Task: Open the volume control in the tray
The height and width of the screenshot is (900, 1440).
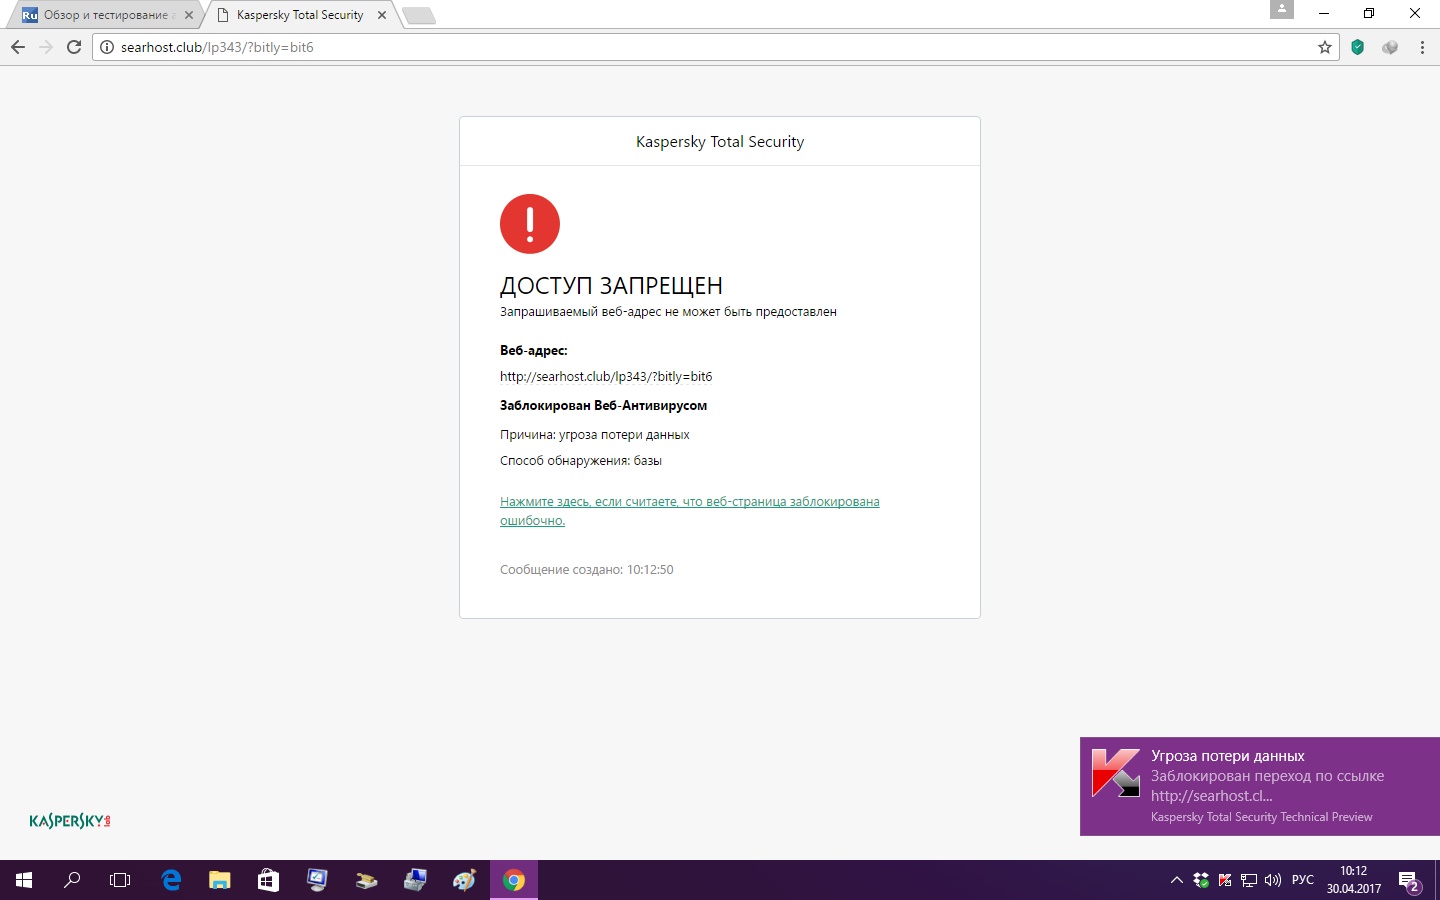Action: 1273,880
